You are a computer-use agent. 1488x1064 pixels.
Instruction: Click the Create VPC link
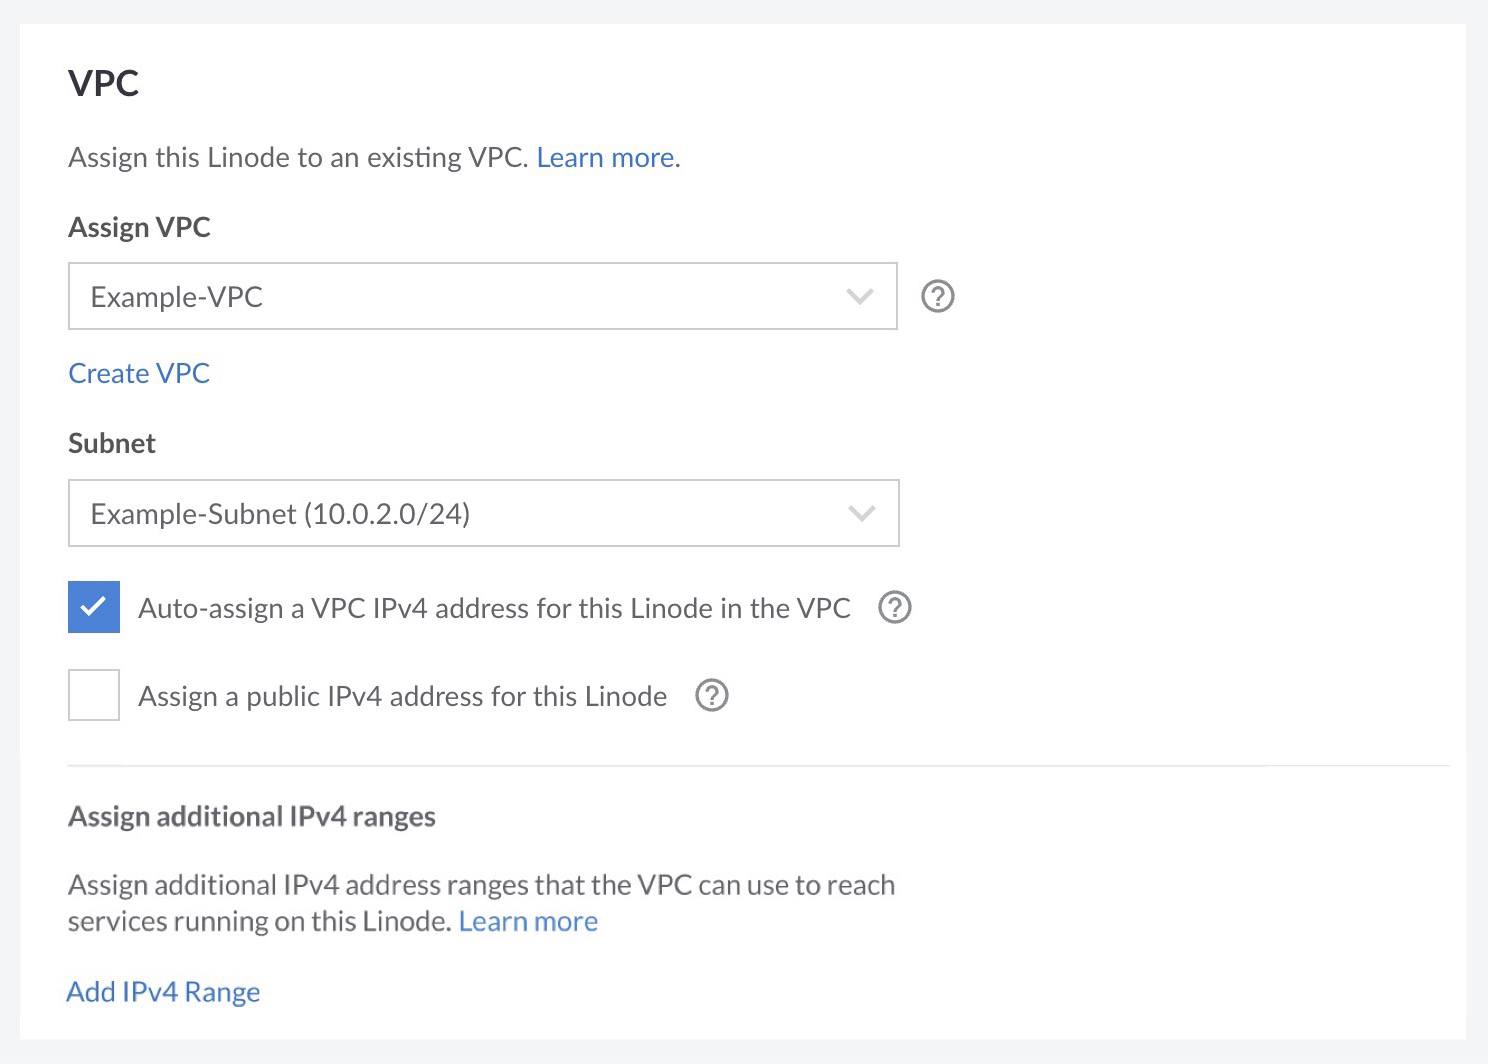138,372
